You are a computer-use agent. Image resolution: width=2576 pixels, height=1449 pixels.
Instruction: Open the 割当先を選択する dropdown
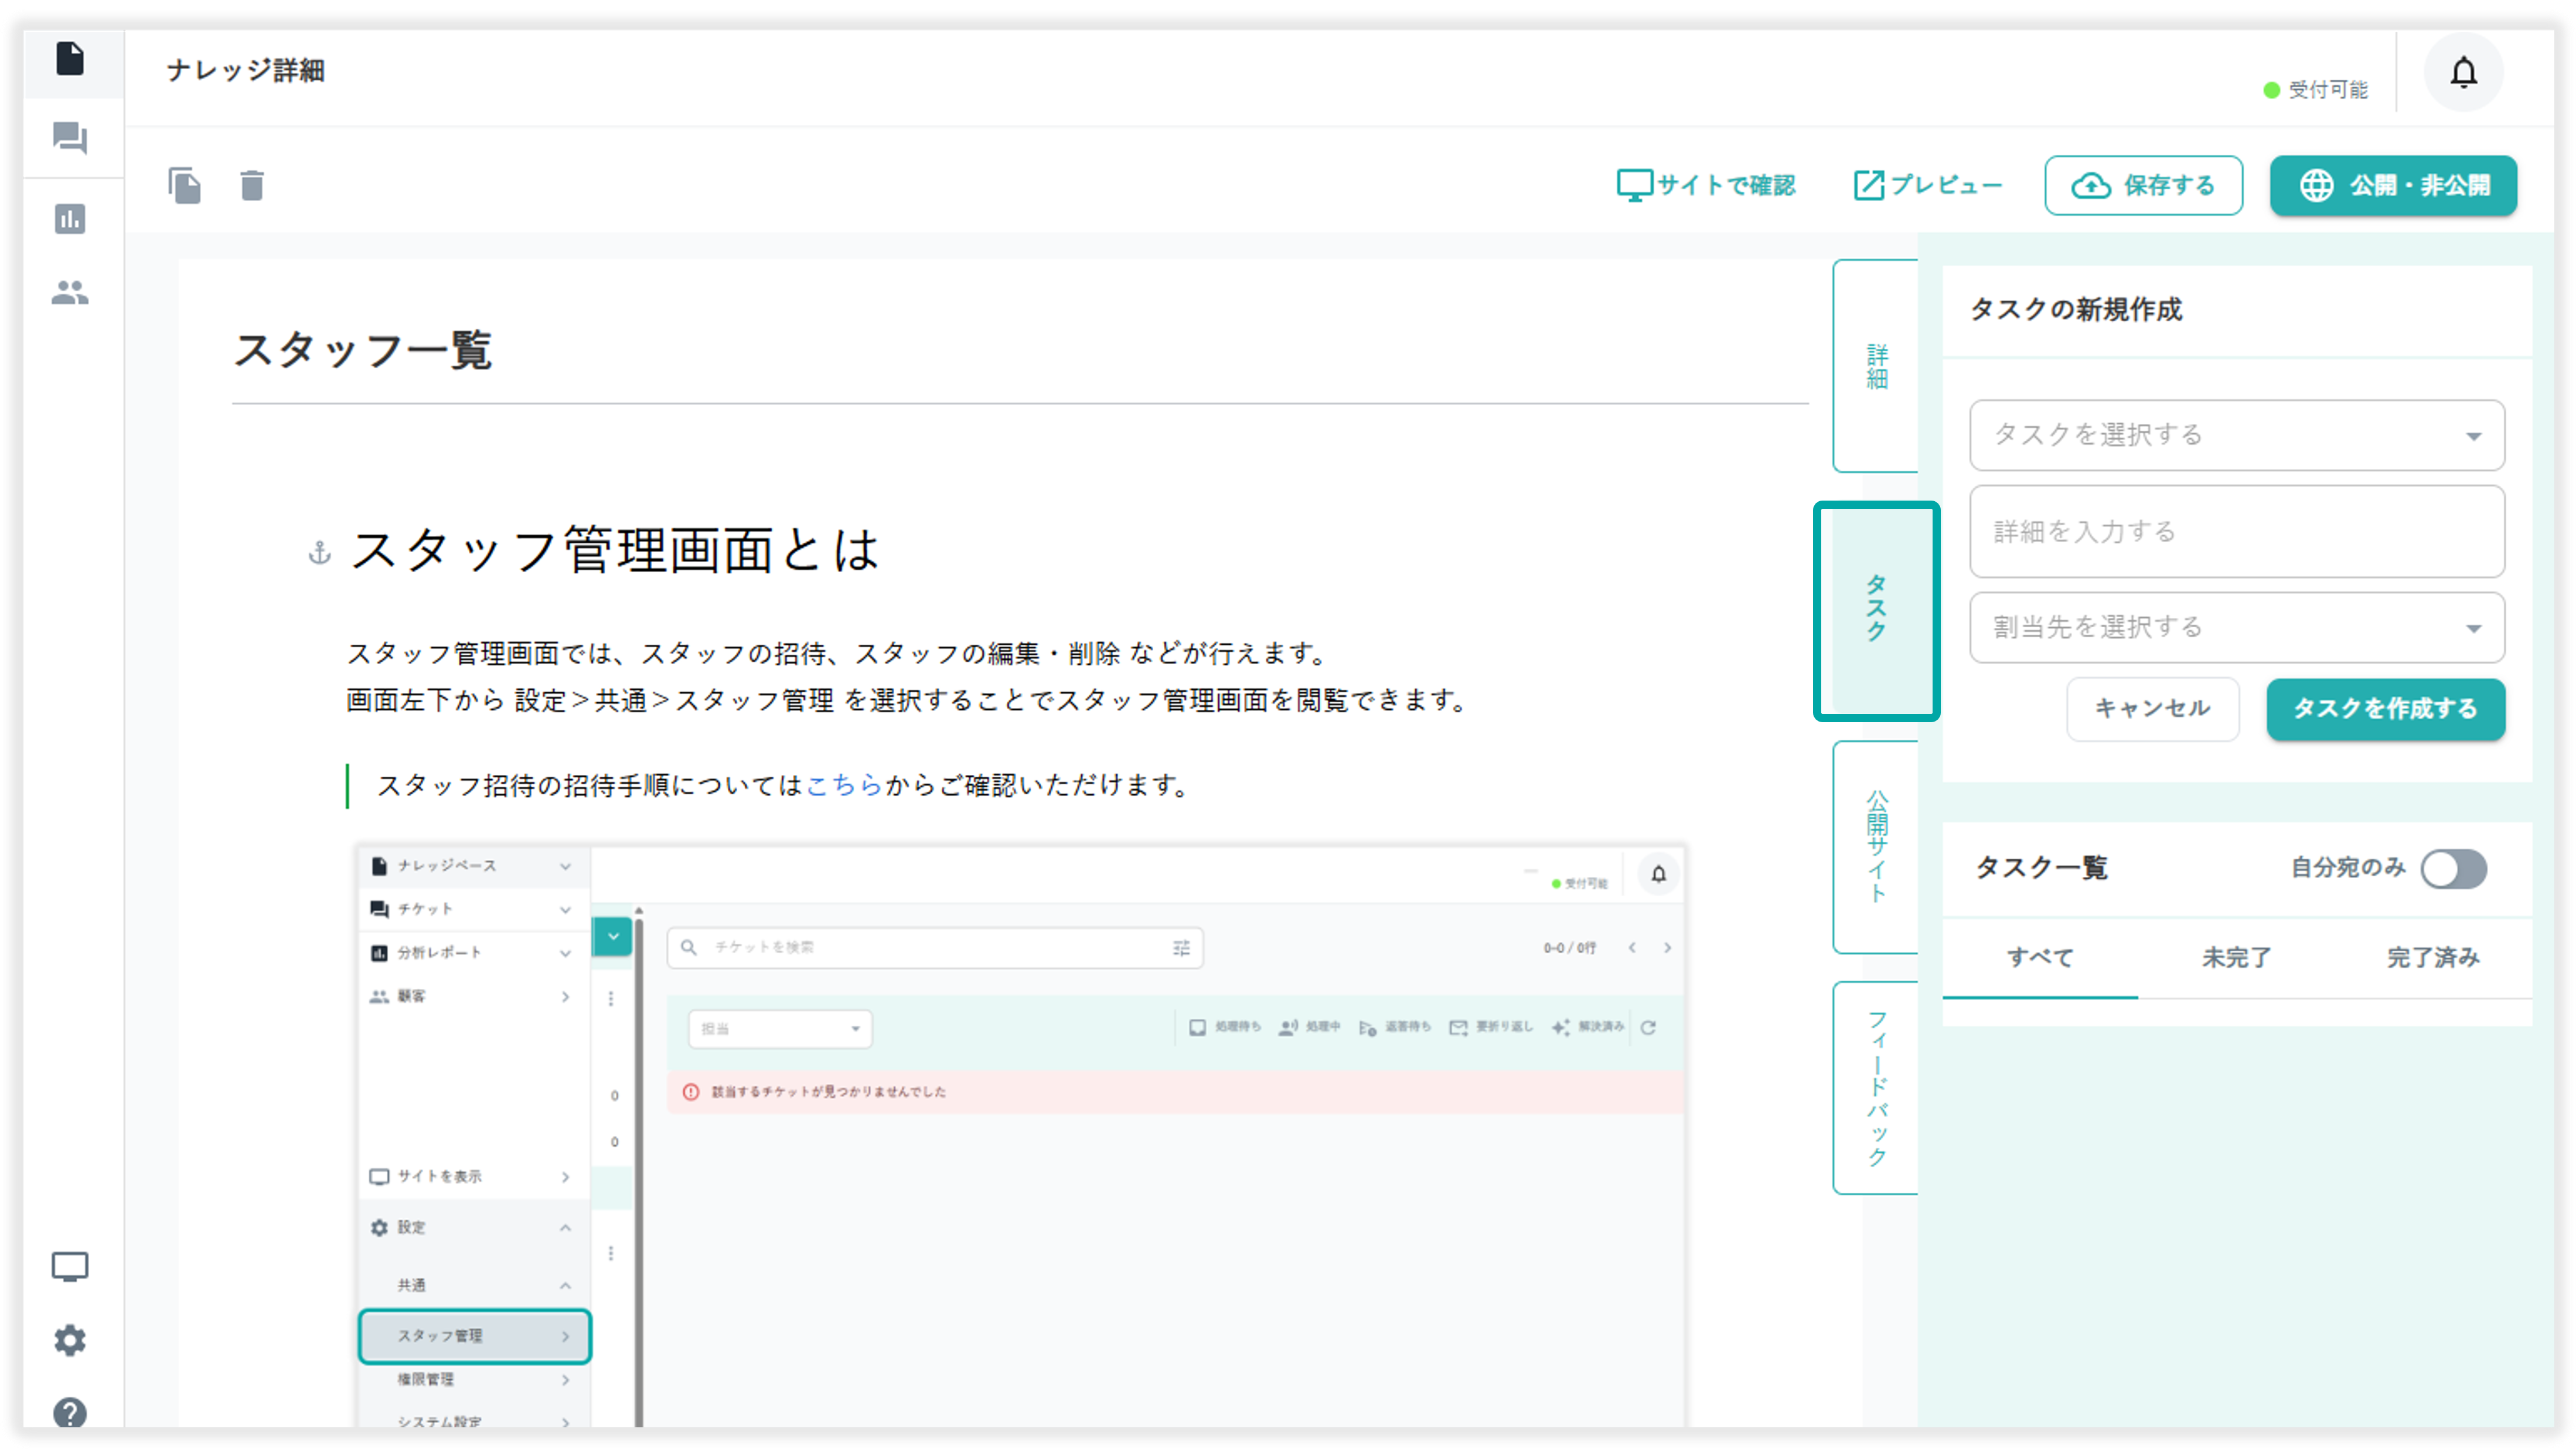pyautogui.click(x=2236, y=628)
